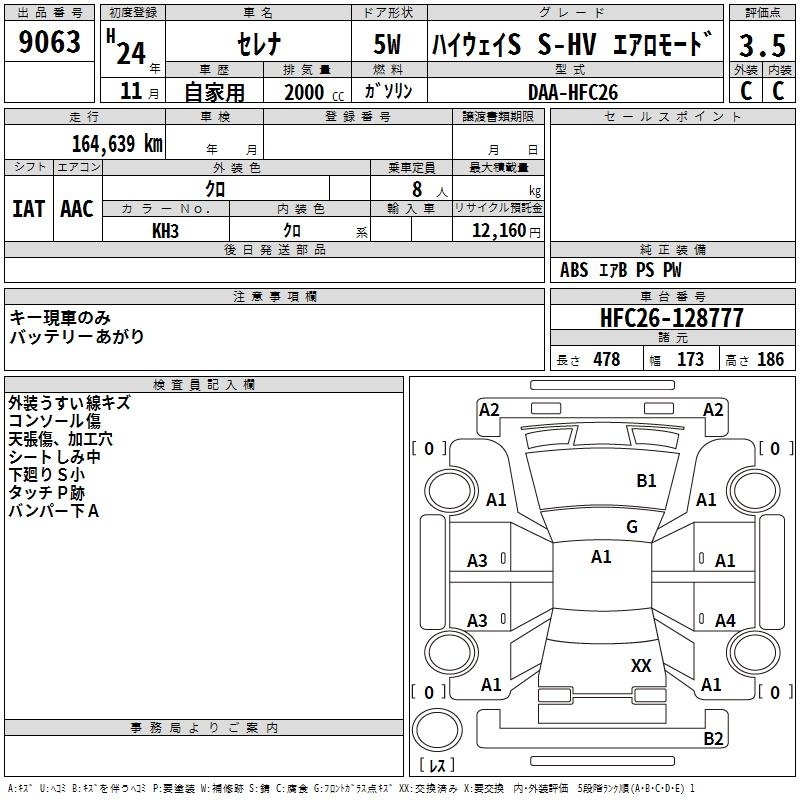The image size is (800, 800).
Task: Click the exterior grade C cell
Action: [746, 91]
